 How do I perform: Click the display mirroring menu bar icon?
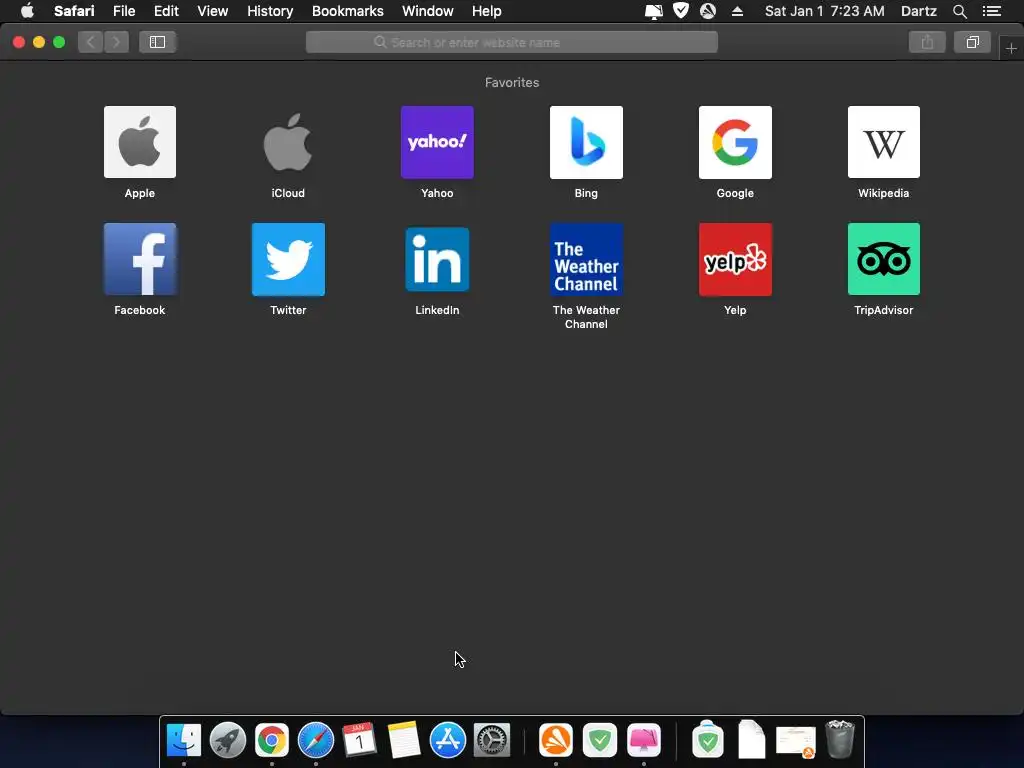point(654,11)
